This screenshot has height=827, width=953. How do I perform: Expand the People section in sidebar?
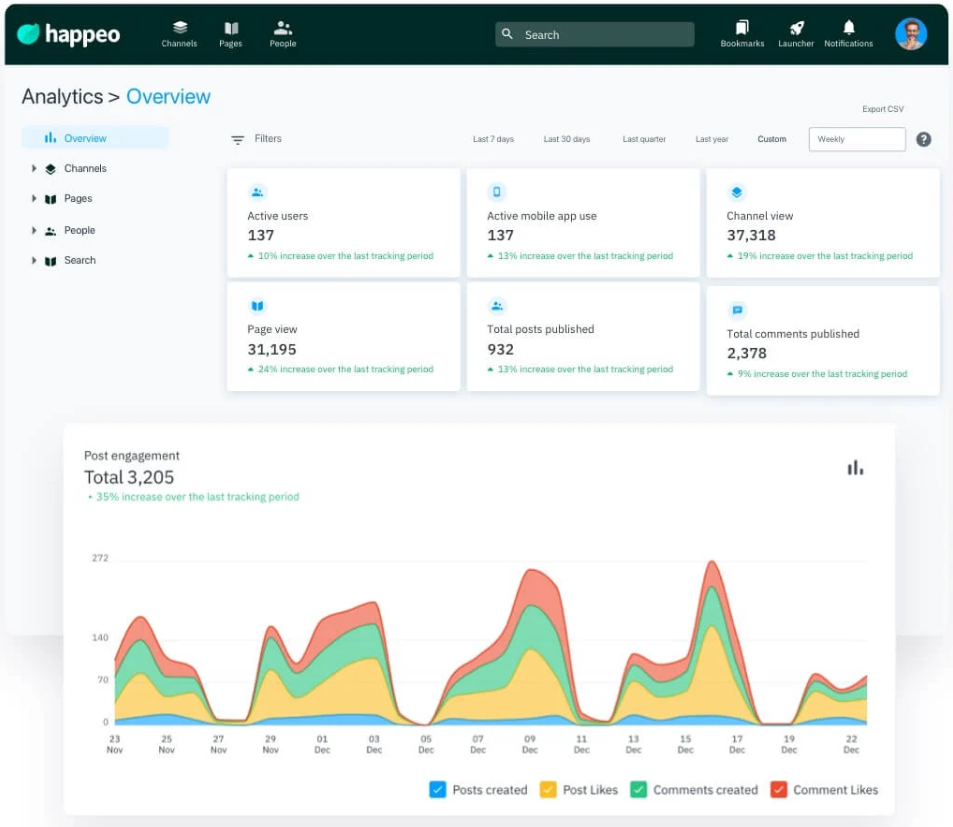click(34, 230)
